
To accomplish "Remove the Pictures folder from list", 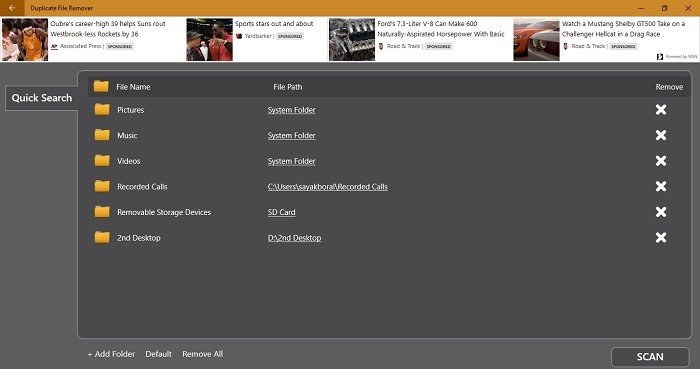I will tap(661, 110).
